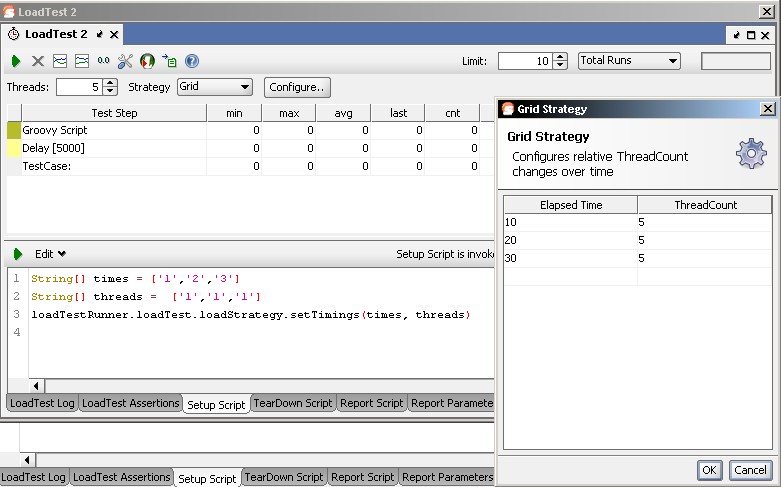
Task: Select the Groovy Script test step row
Action: (x=110, y=130)
